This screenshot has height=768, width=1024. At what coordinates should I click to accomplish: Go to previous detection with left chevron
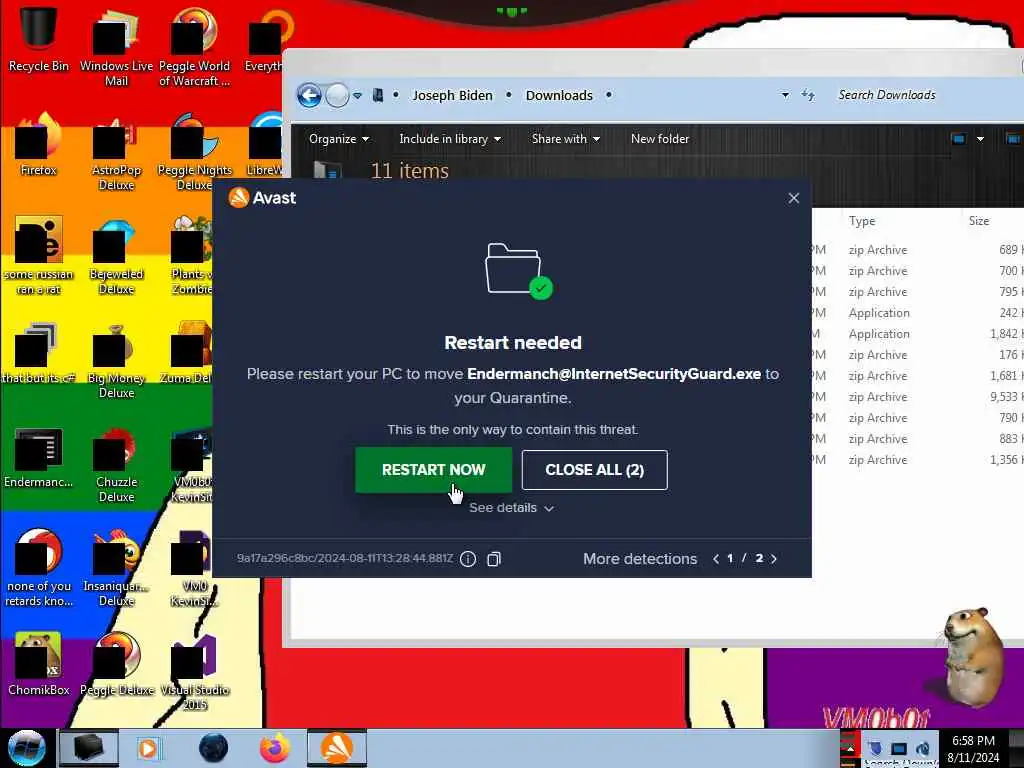[x=716, y=558]
